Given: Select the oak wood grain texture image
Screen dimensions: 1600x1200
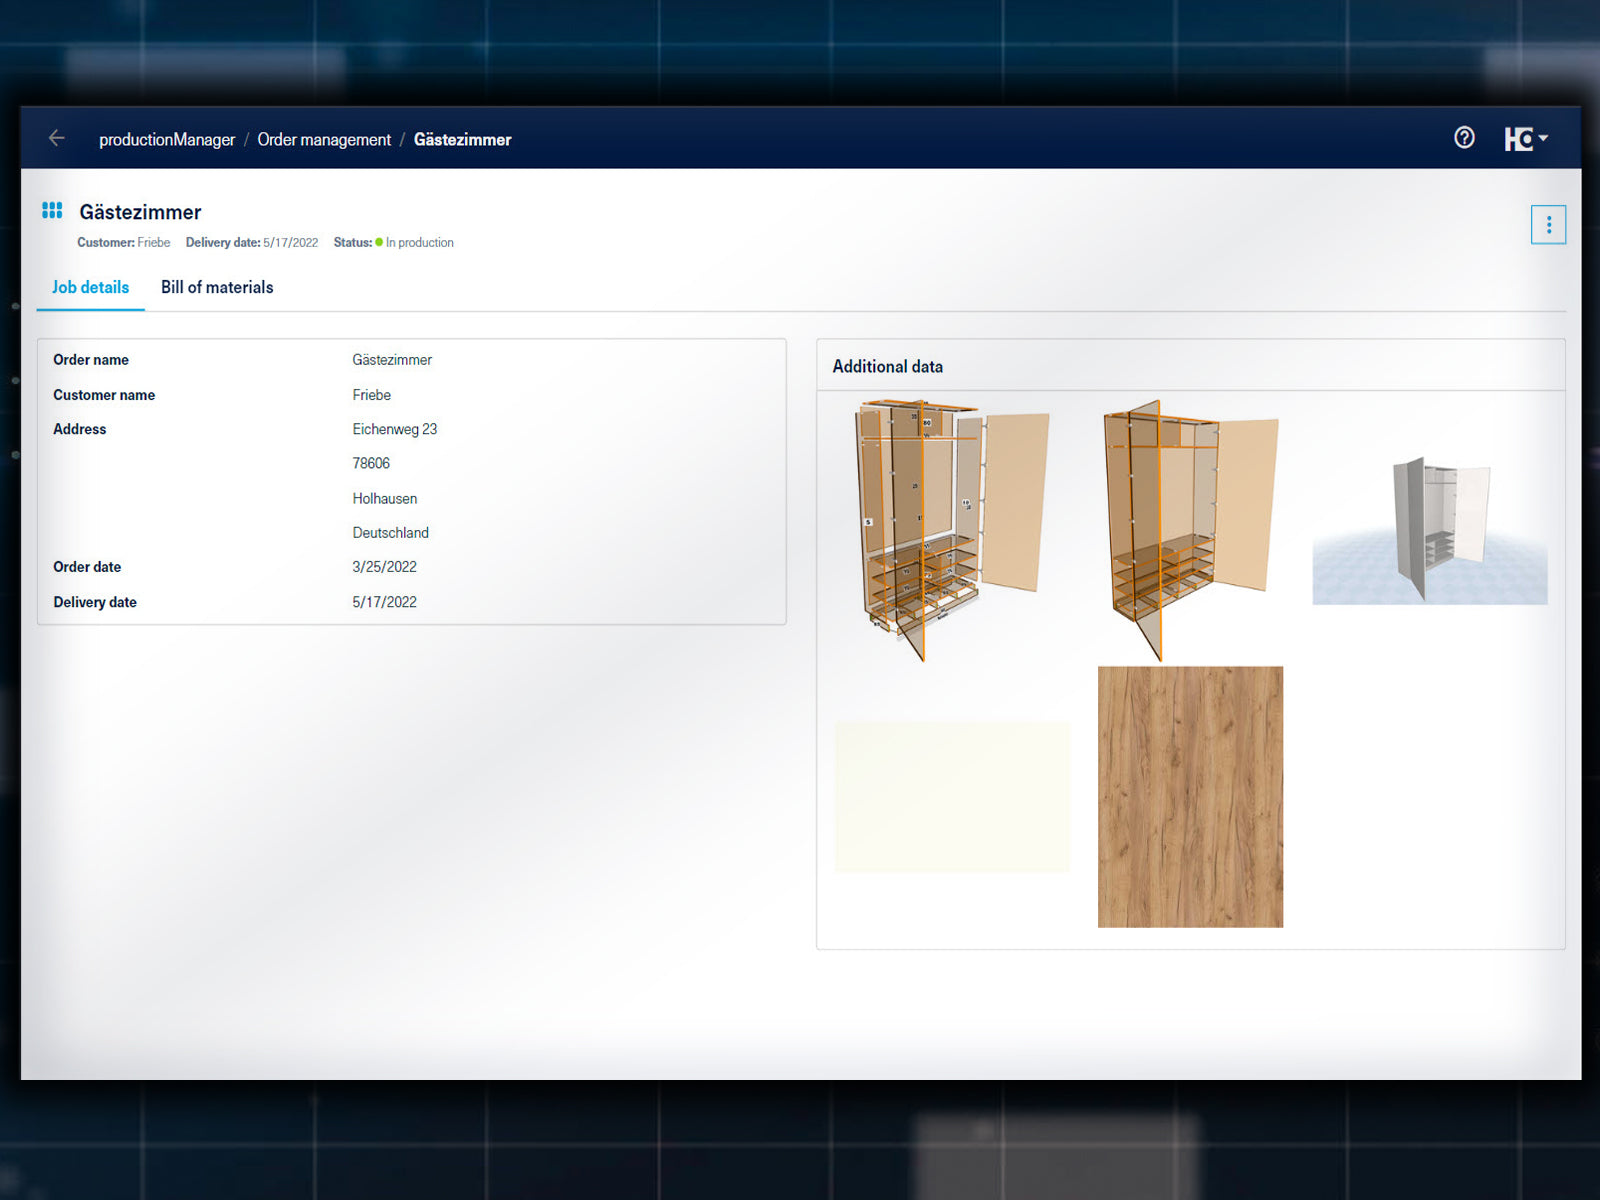Looking at the screenshot, I should 1190,797.
